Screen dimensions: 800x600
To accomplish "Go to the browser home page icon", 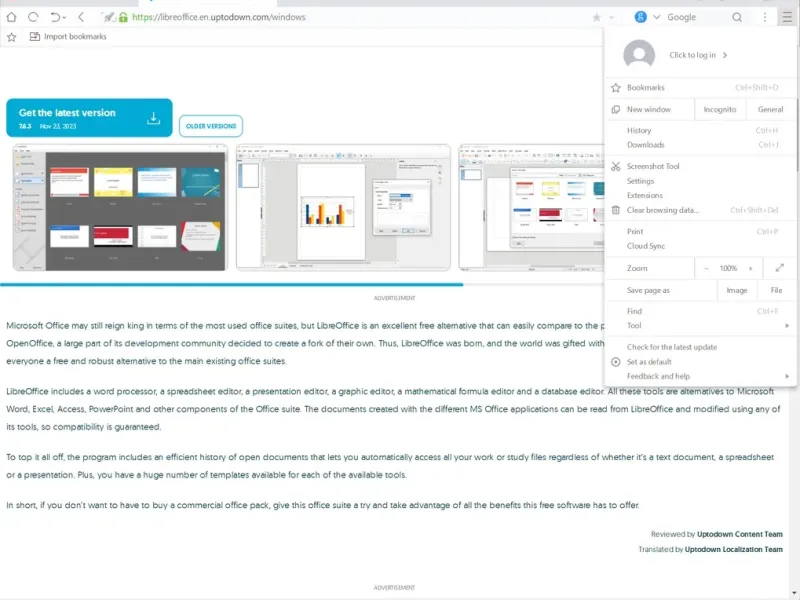I will (x=11, y=17).
